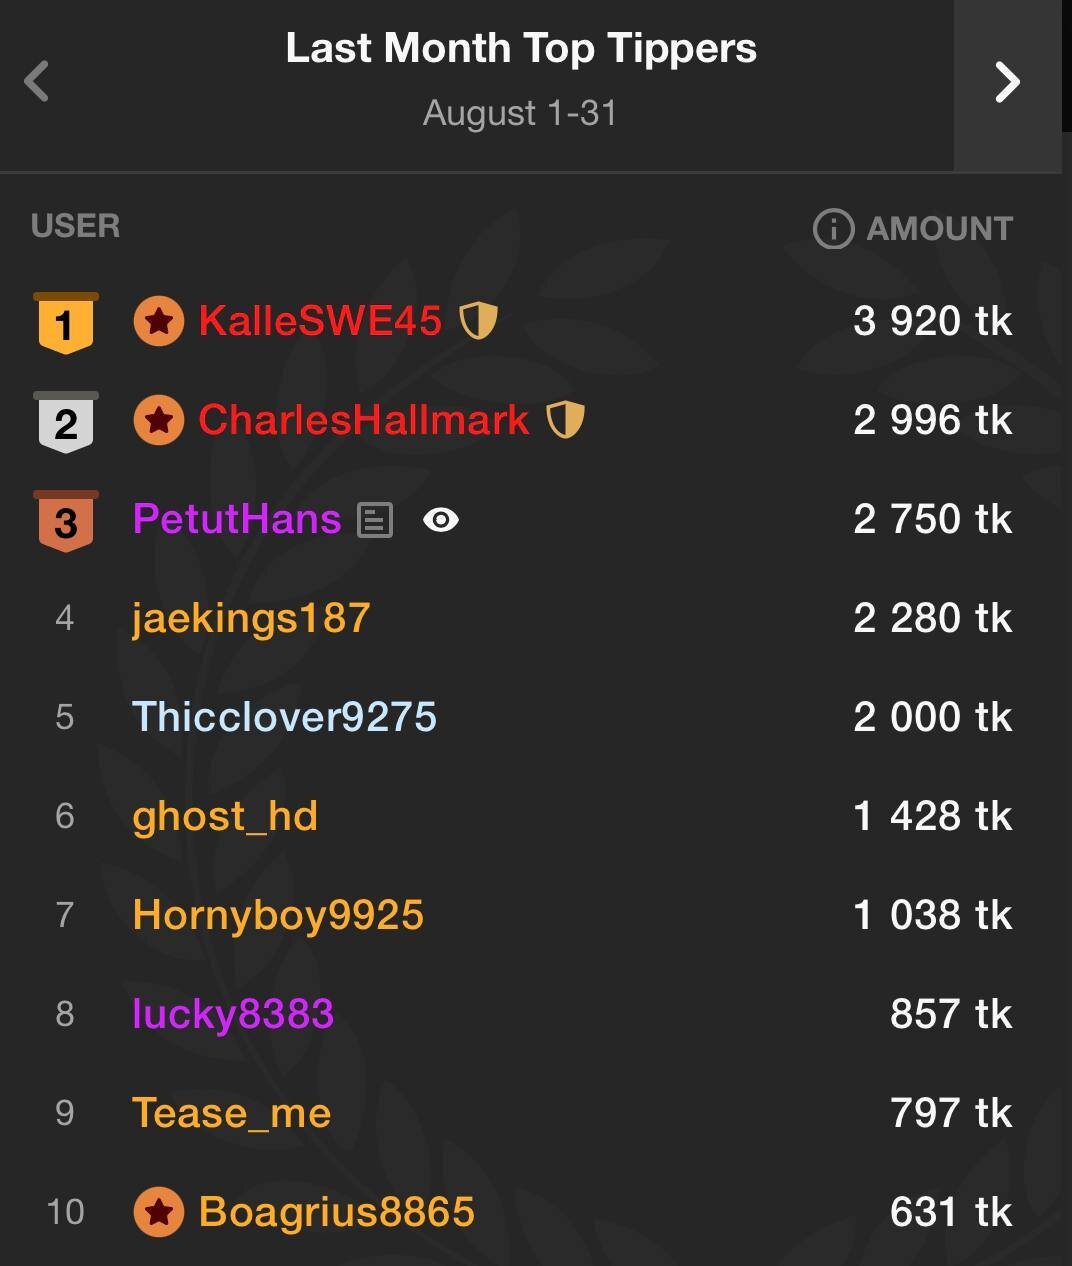Select the ghost_hd username
This screenshot has width=1072, height=1266.
[x=225, y=816]
